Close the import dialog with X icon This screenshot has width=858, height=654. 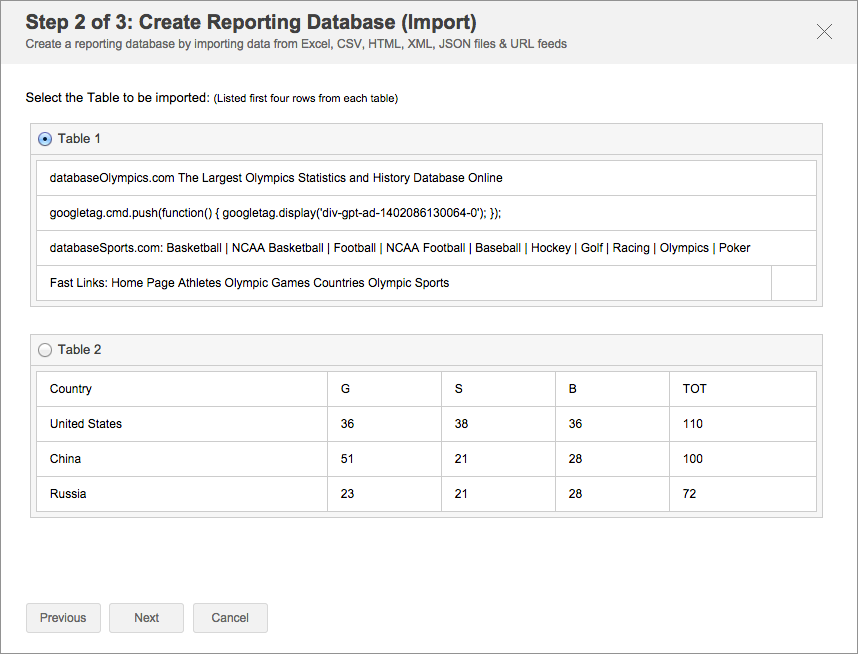824,32
